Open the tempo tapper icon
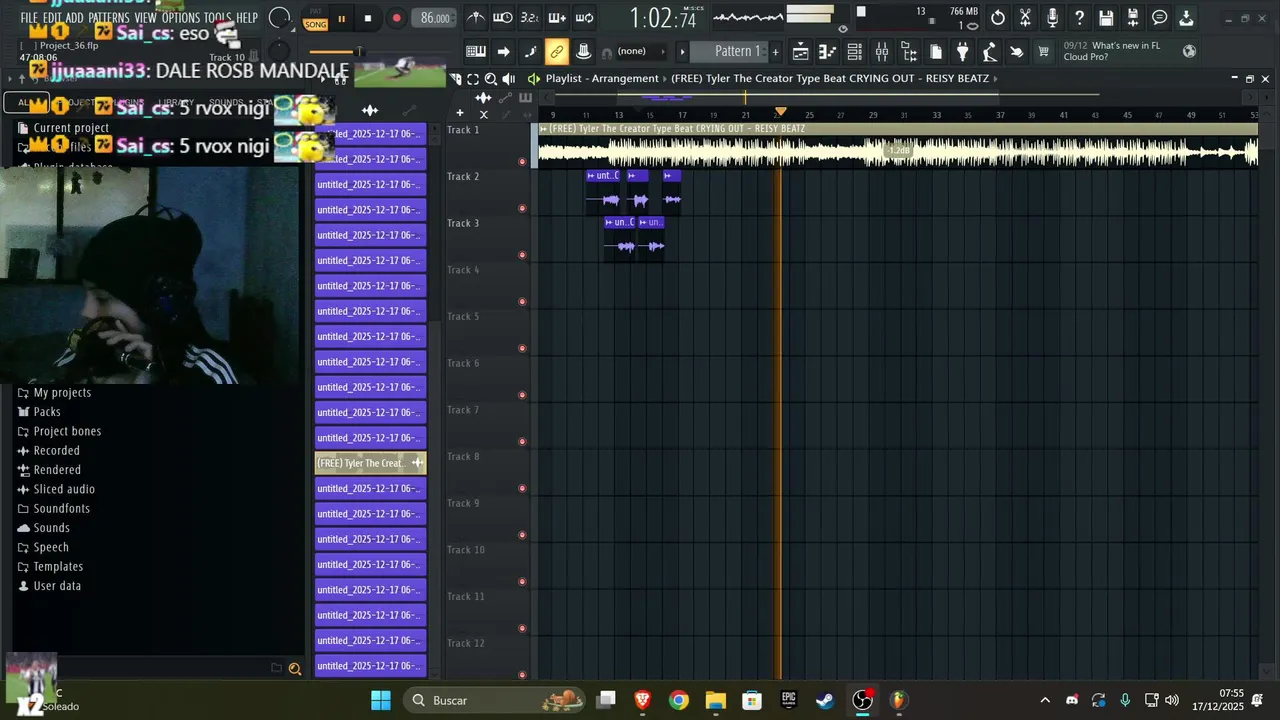The height and width of the screenshot is (720, 1280). coord(990,51)
